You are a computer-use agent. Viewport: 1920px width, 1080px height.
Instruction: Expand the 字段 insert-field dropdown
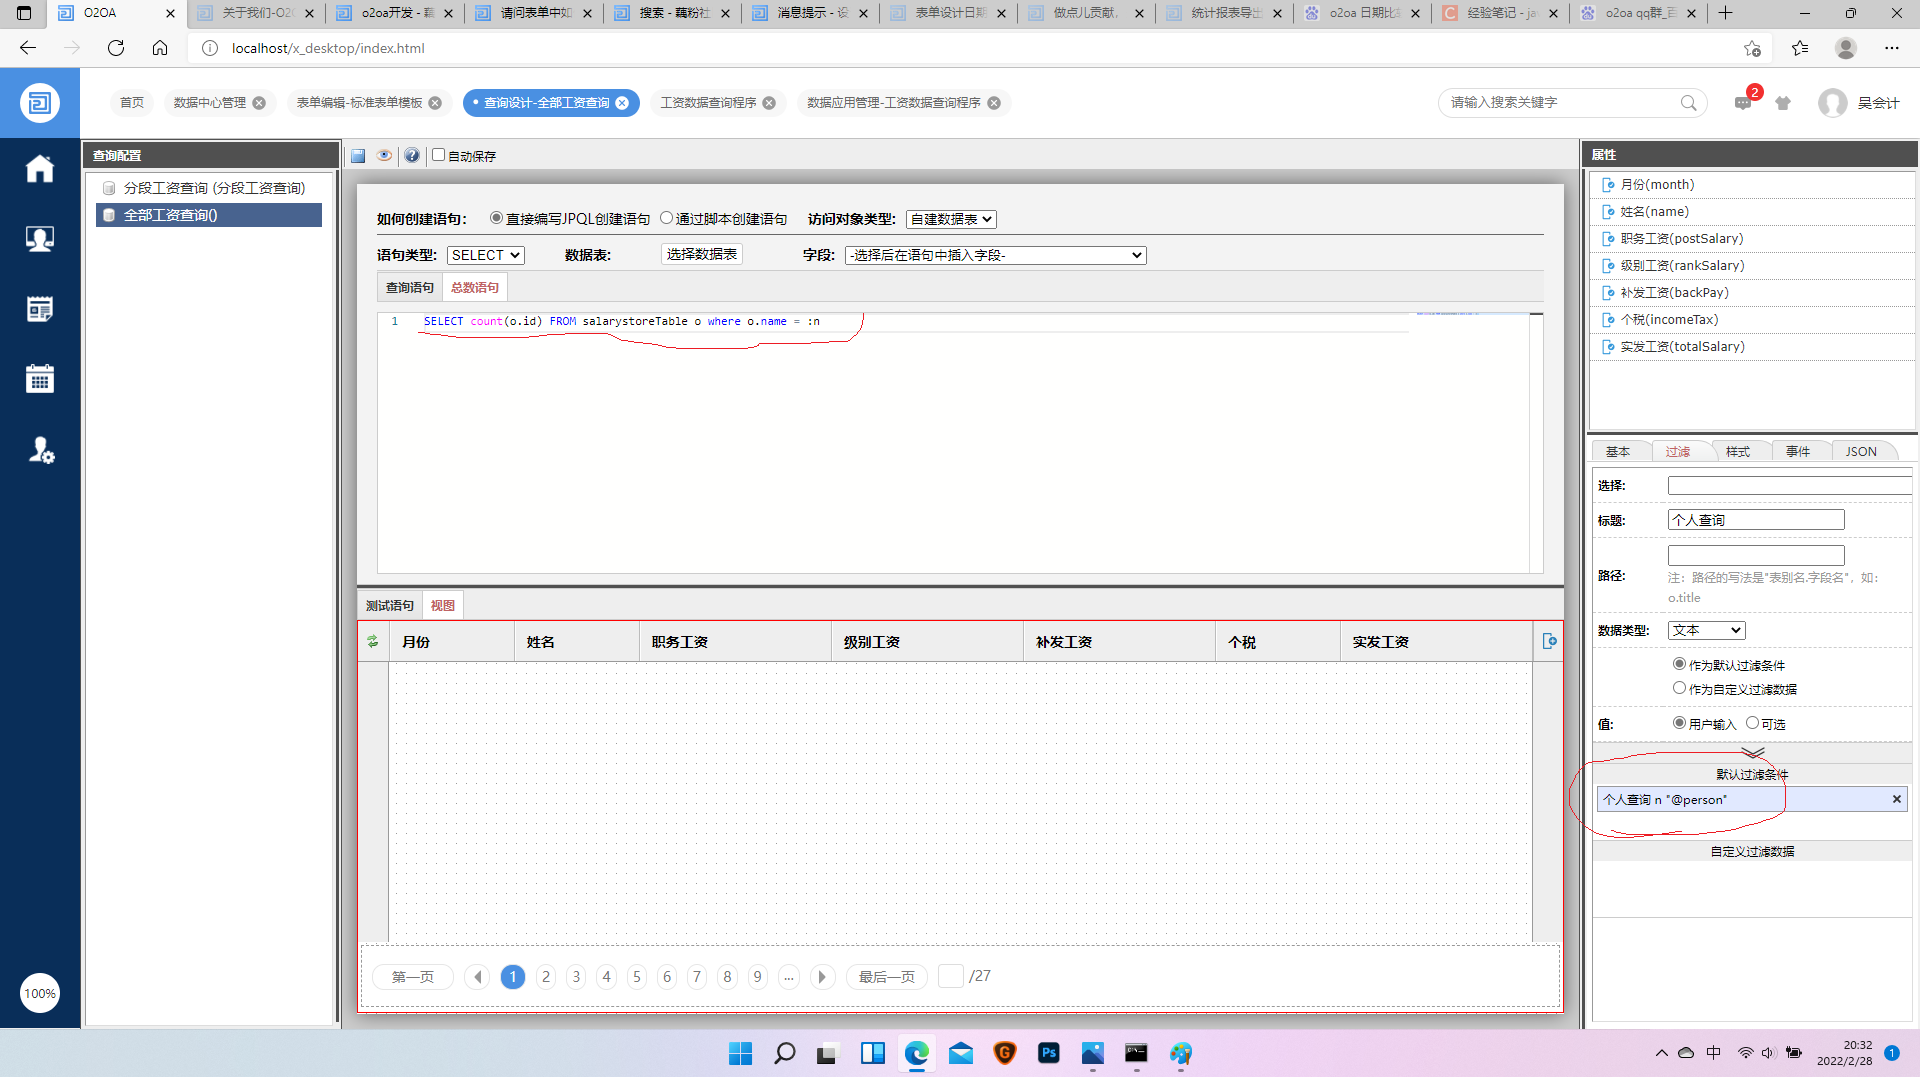tap(995, 256)
